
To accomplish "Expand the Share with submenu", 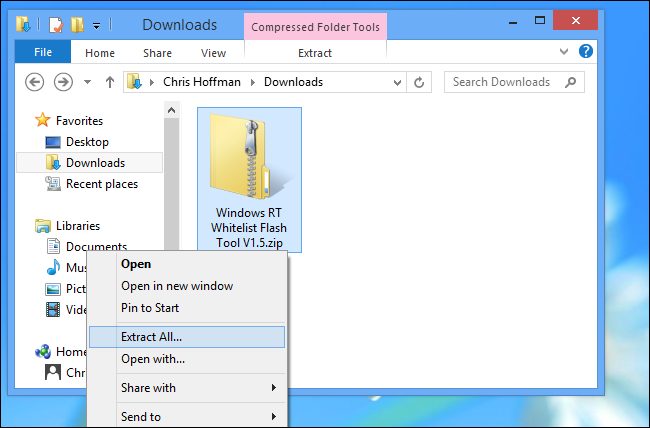I will pos(187,388).
